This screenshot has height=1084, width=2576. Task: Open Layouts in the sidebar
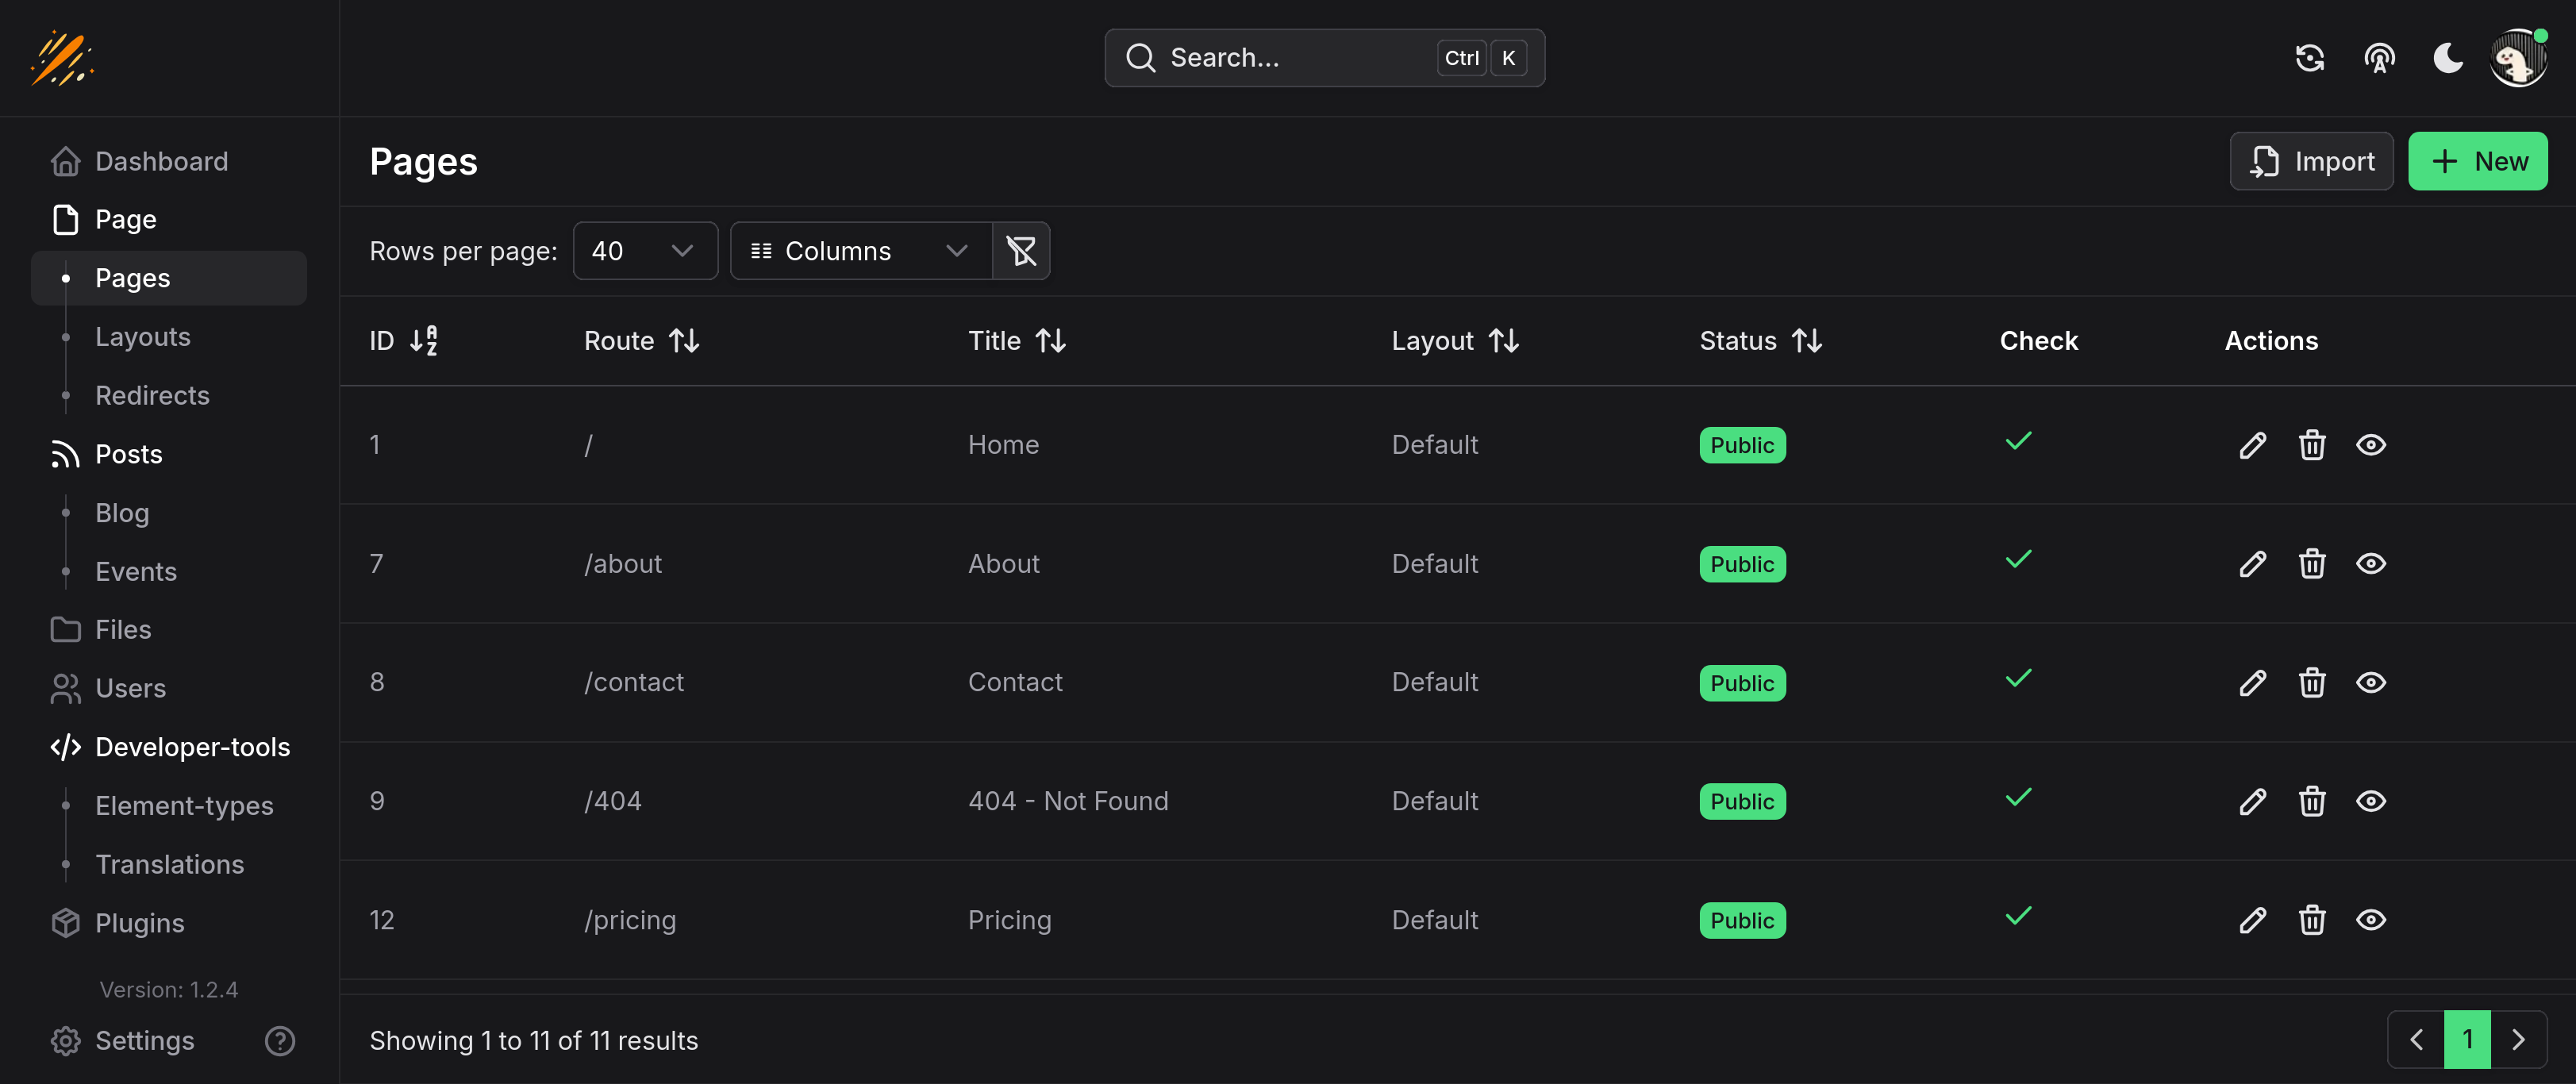point(143,337)
